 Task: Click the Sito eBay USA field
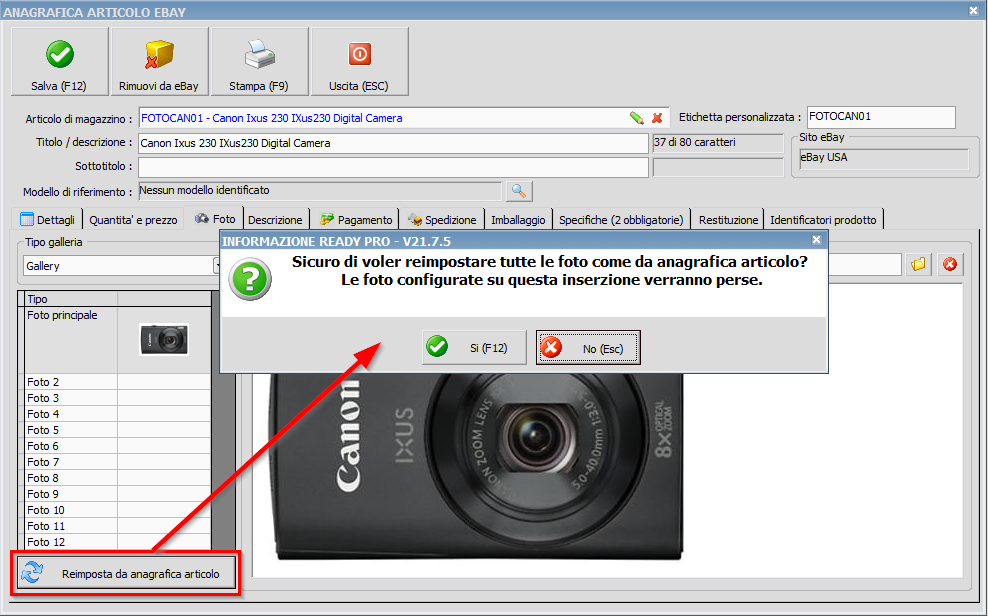point(883,158)
